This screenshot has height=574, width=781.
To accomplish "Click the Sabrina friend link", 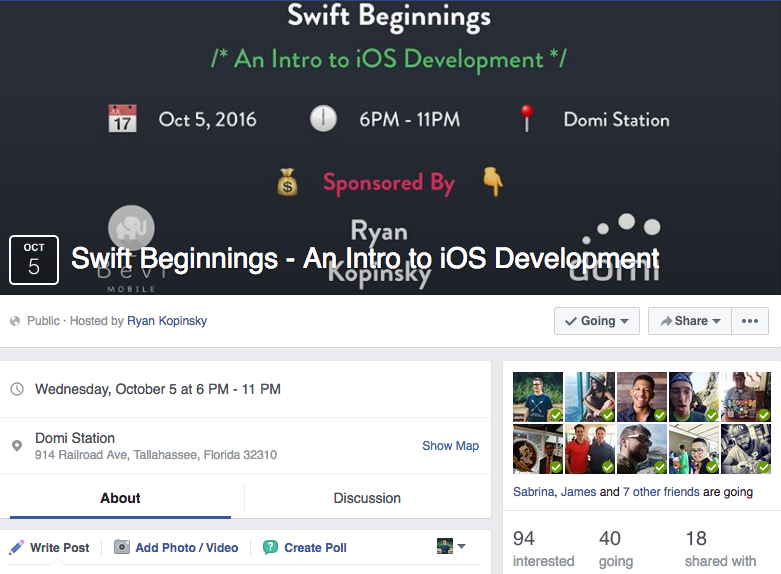I will pos(533,492).
